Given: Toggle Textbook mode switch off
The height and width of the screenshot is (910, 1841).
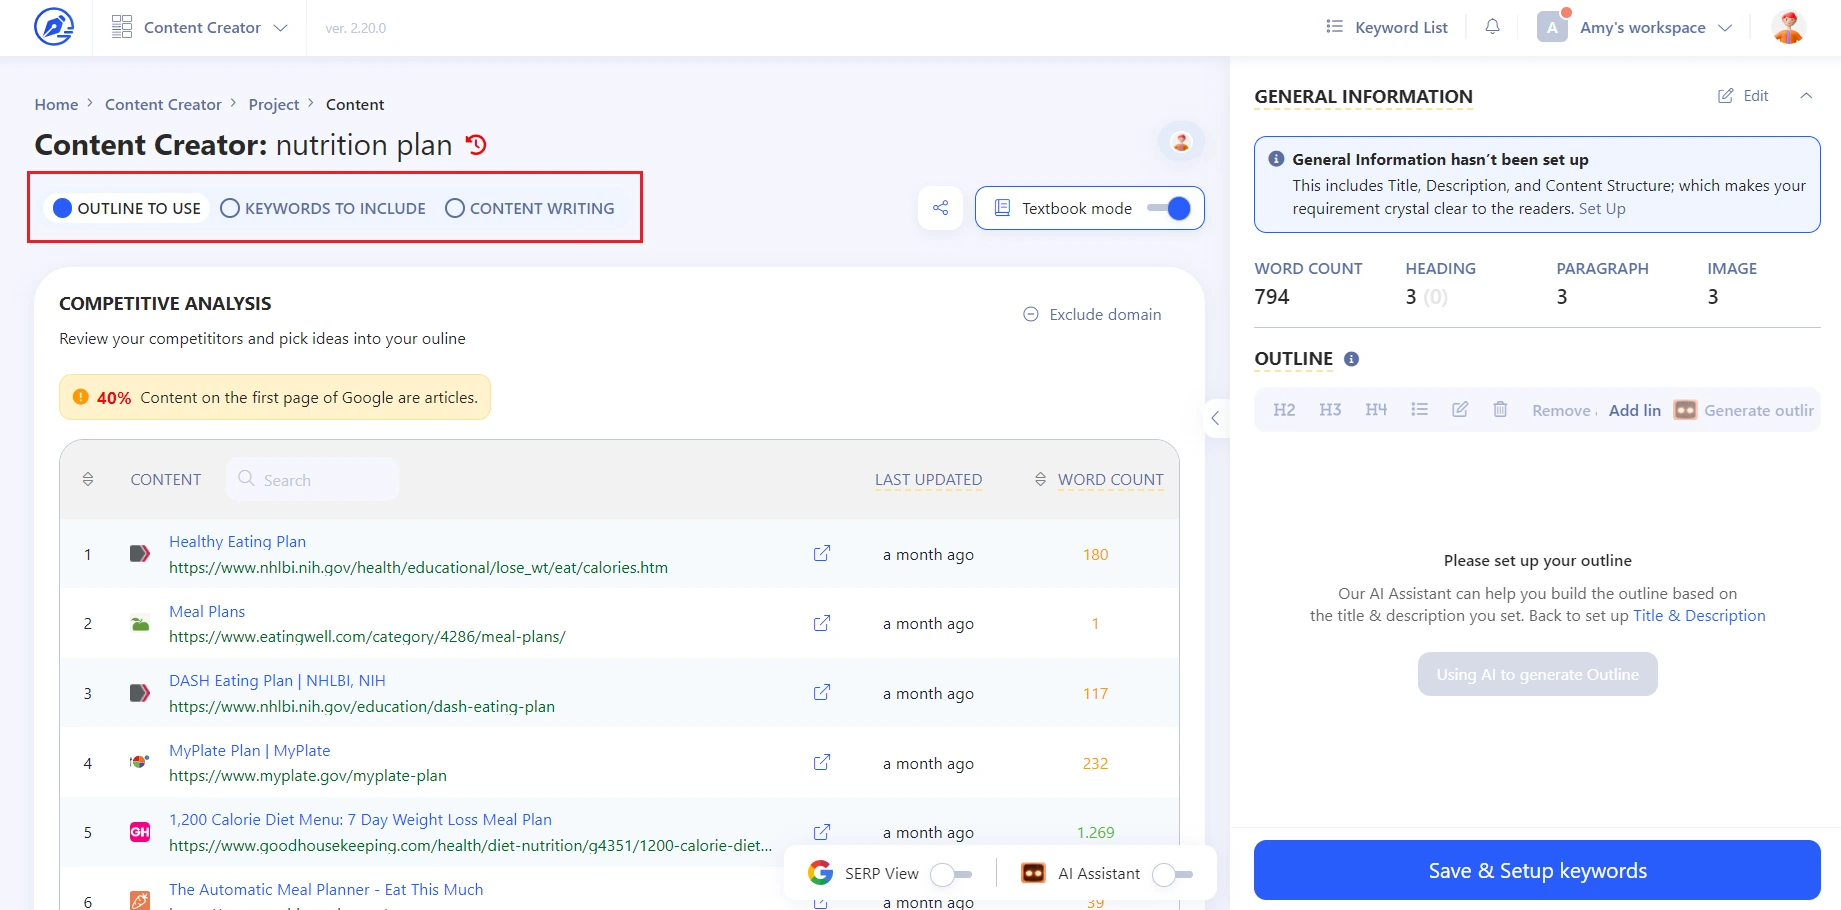Looking at the screenshot, I should [1168, 208].
